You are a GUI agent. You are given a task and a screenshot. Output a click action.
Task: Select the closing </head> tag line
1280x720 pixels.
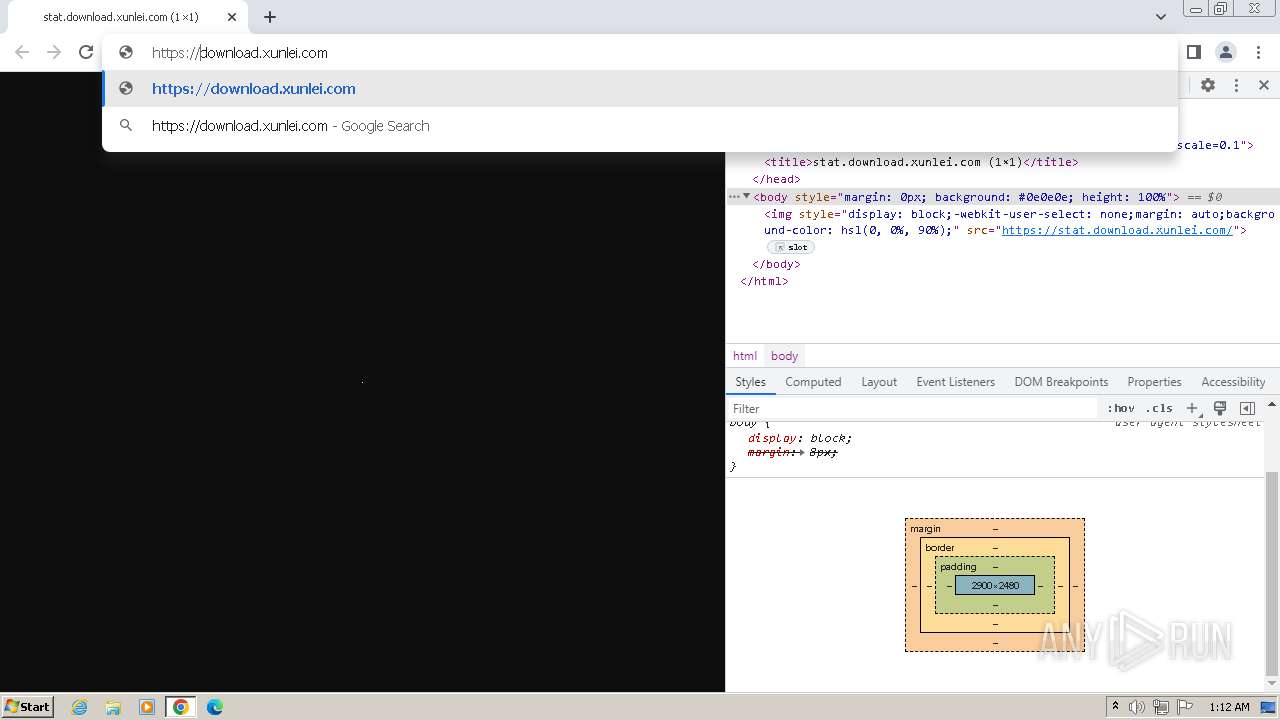point(776,180)
